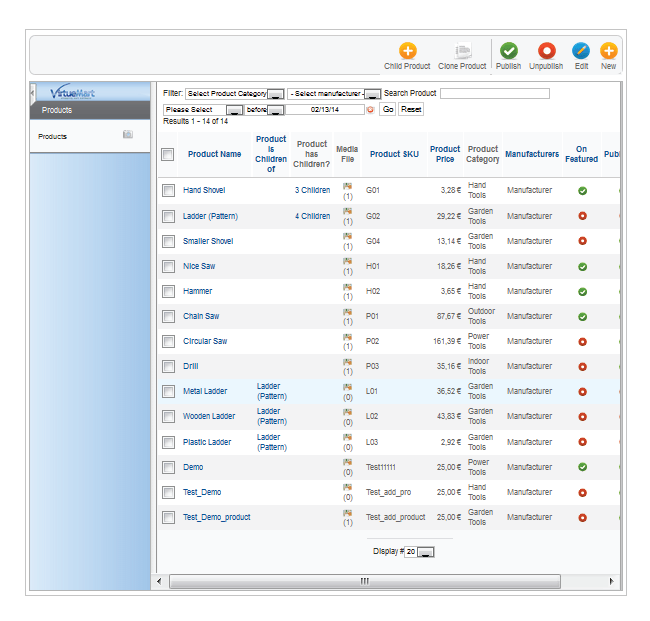Image resolution: width=650 pixels, height=621 pixels.
Task: Select the Chain Saw row checkbox
Action: pyautogui.click(x=168, y=316)
